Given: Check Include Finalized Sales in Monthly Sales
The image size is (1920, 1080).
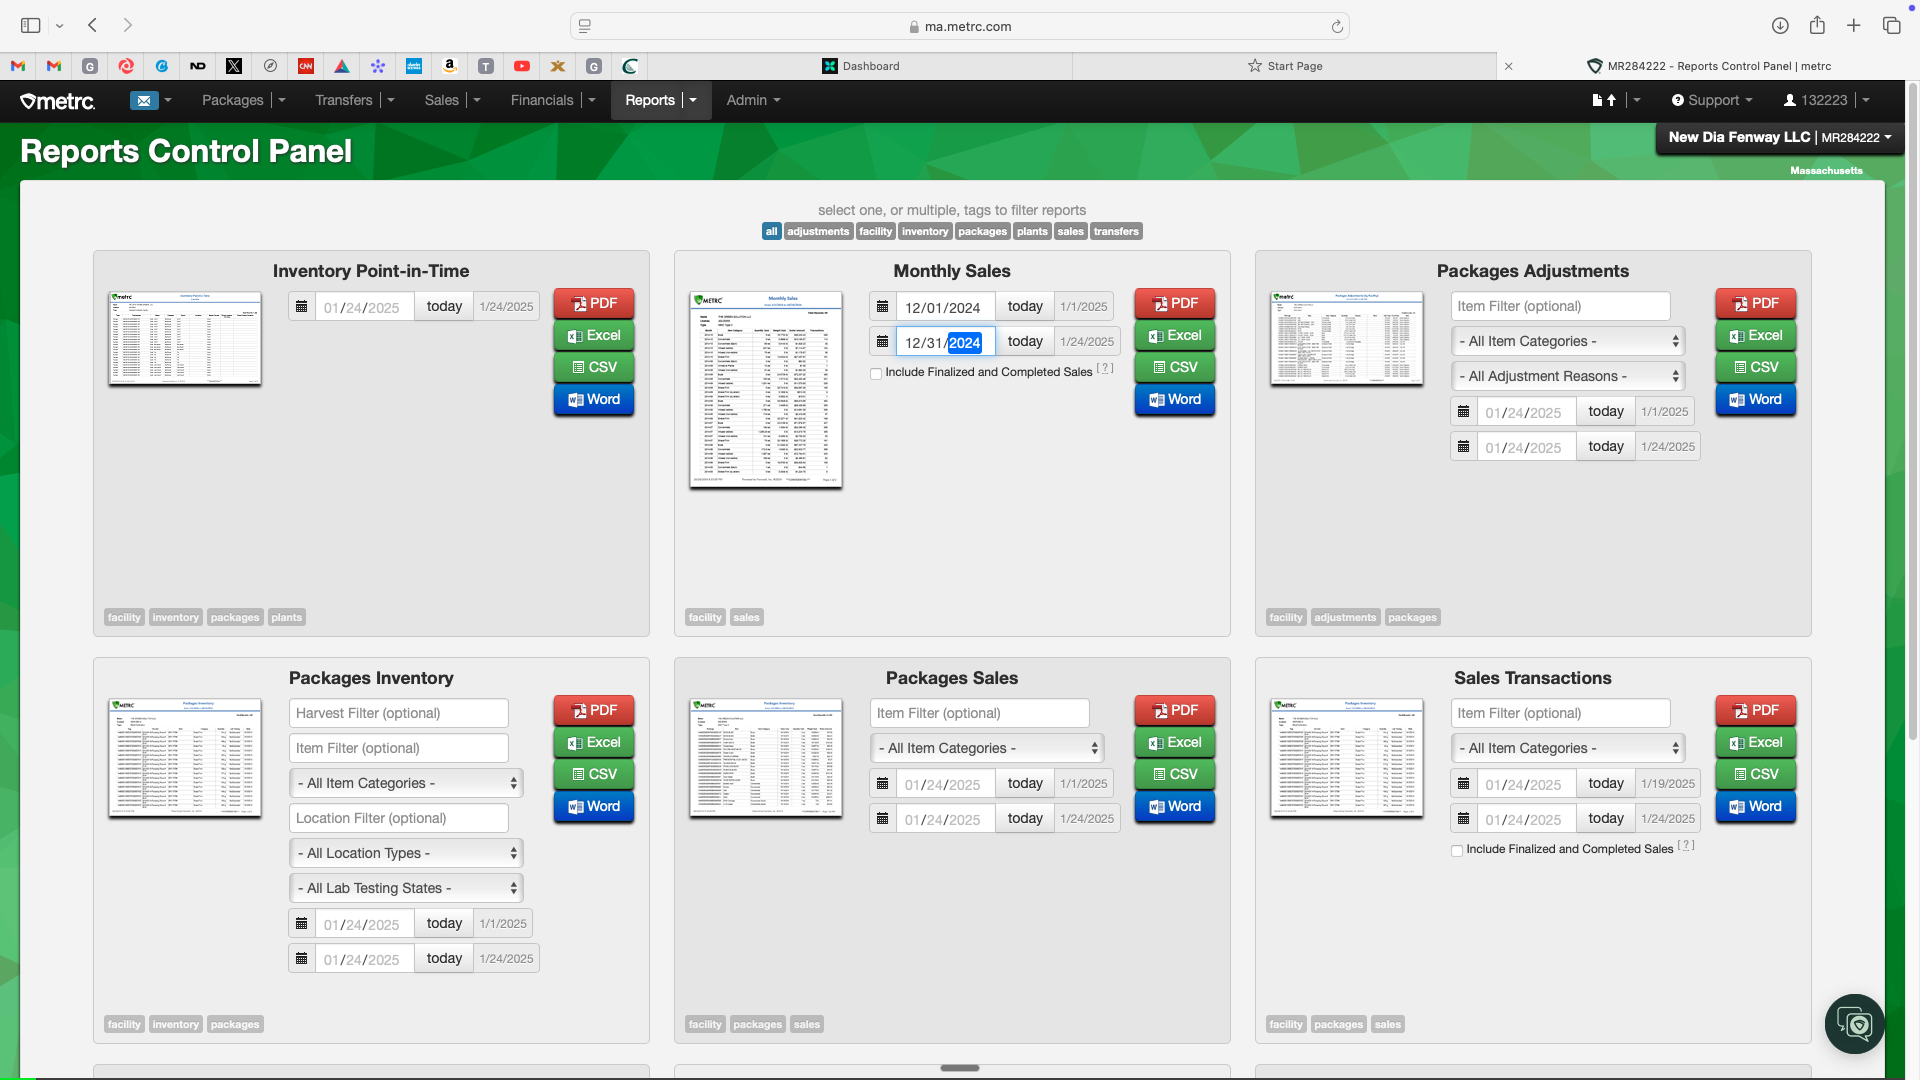Looking at the screenshot, I should 876,373.
